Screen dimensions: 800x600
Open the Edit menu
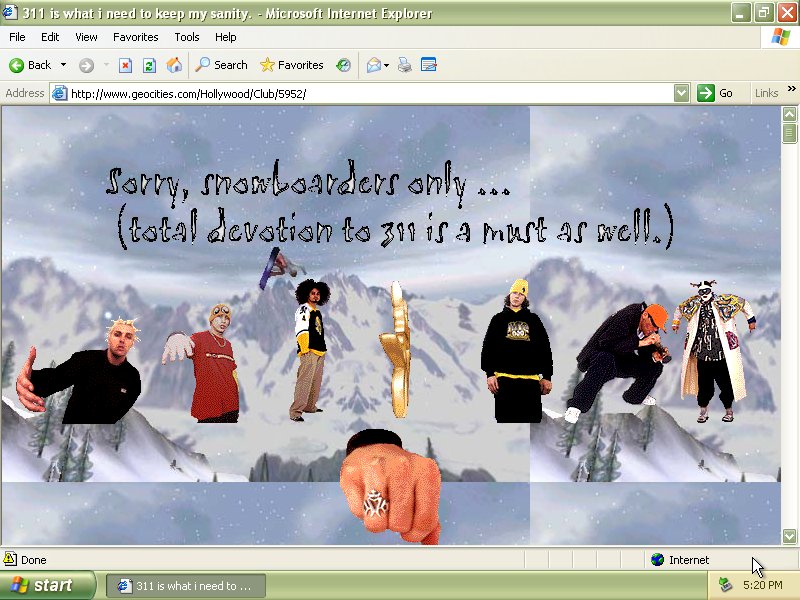point(50,37)
